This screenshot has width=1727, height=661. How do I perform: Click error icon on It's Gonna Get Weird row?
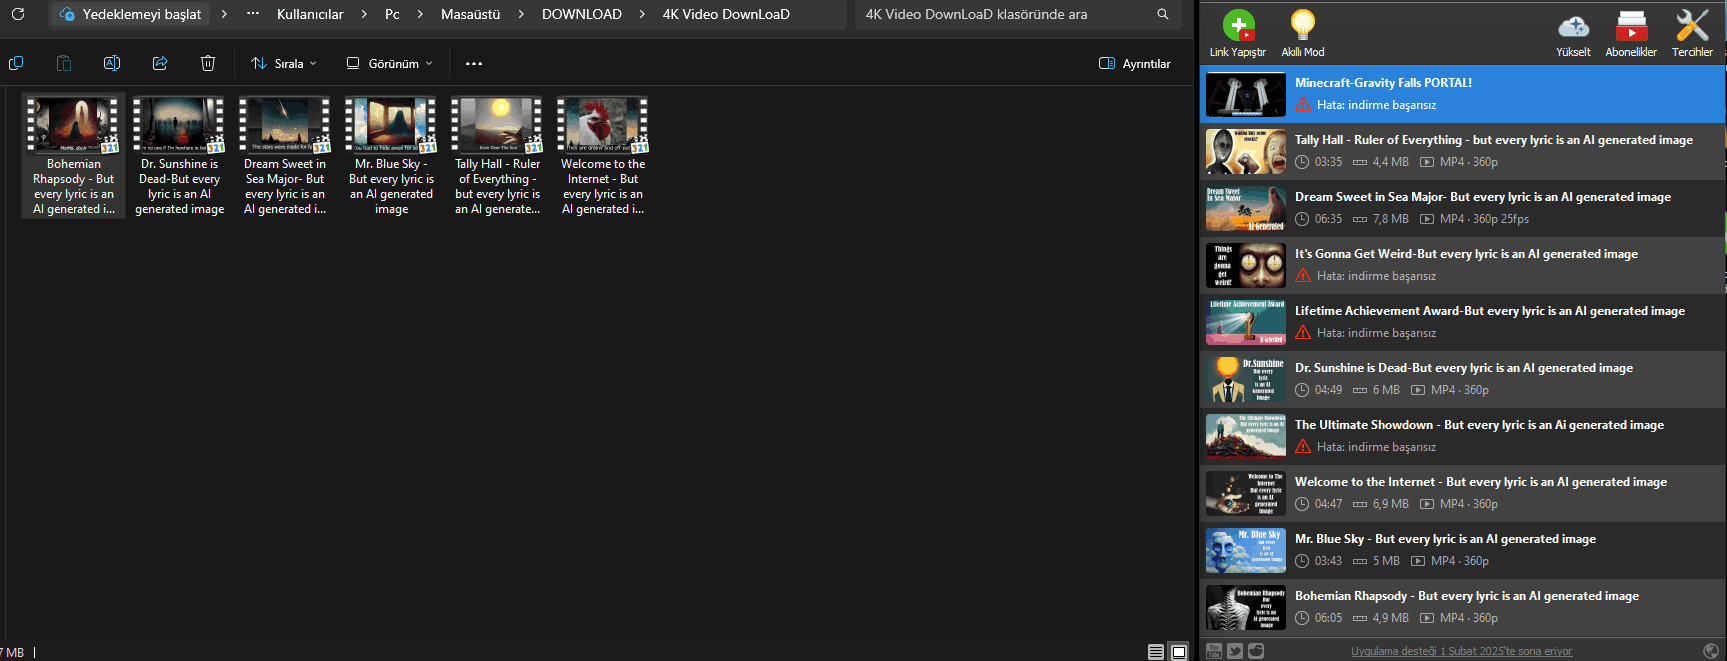tap(1303, 276)
